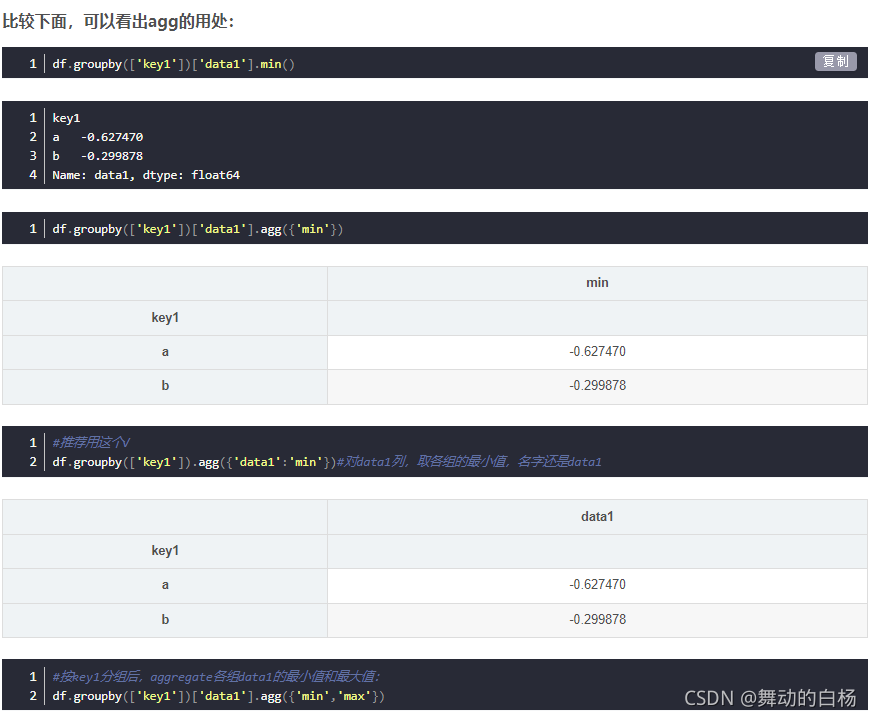Viewport: 872px width, 717px height.
Task: Click the CSDN @舞动的白杨 watermark link
Action: [771, 695]
